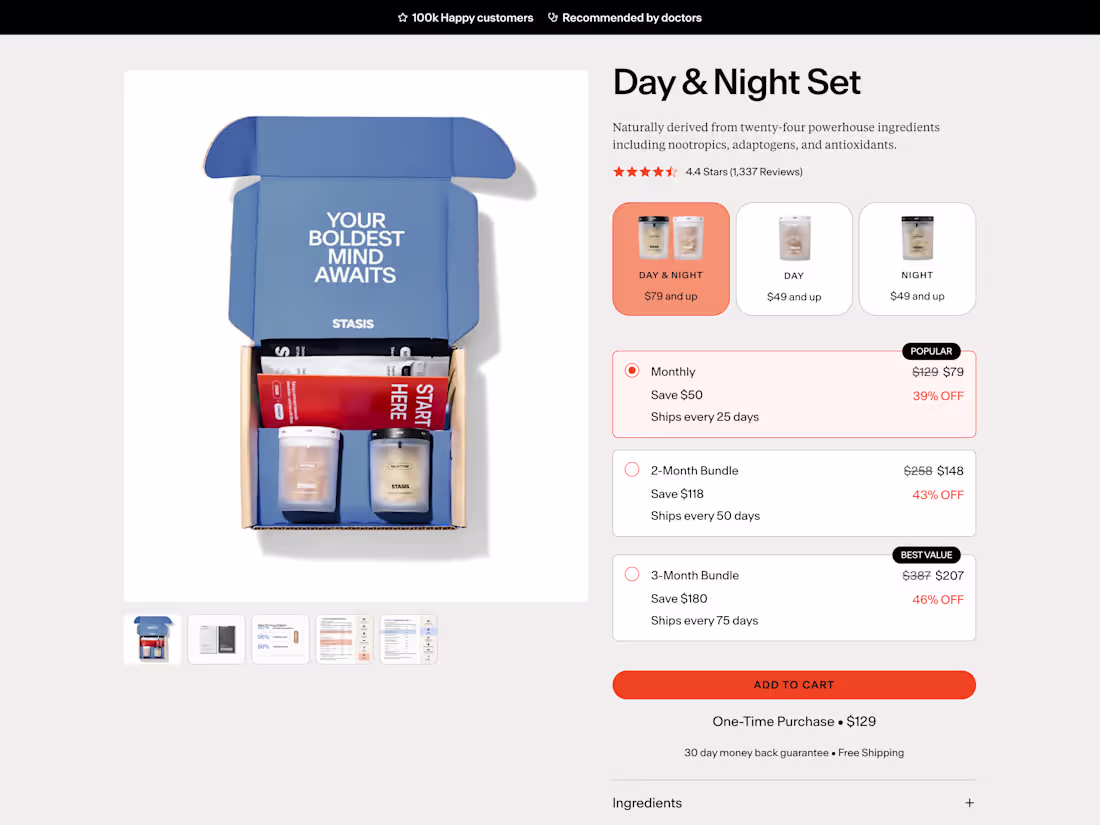The height and width of the screenshot is (825, 1100).
Task: Choose One-Time Purchase for $129
Action: [793, 721]
